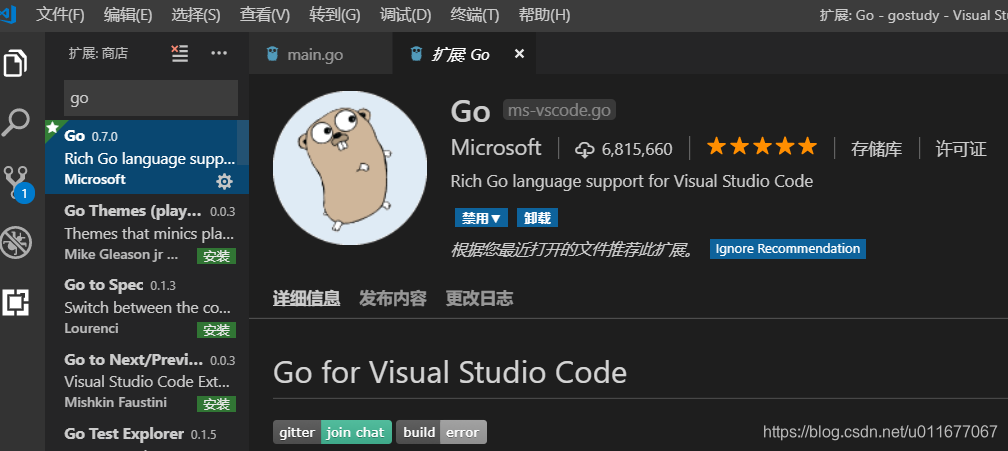Click the ms-vscode.go identifier label

click(x=559, y=111)
